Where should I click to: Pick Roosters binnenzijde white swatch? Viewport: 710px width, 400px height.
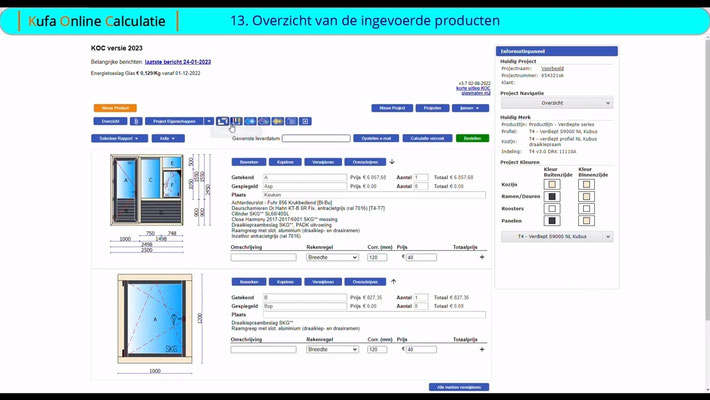coord(586,209)
